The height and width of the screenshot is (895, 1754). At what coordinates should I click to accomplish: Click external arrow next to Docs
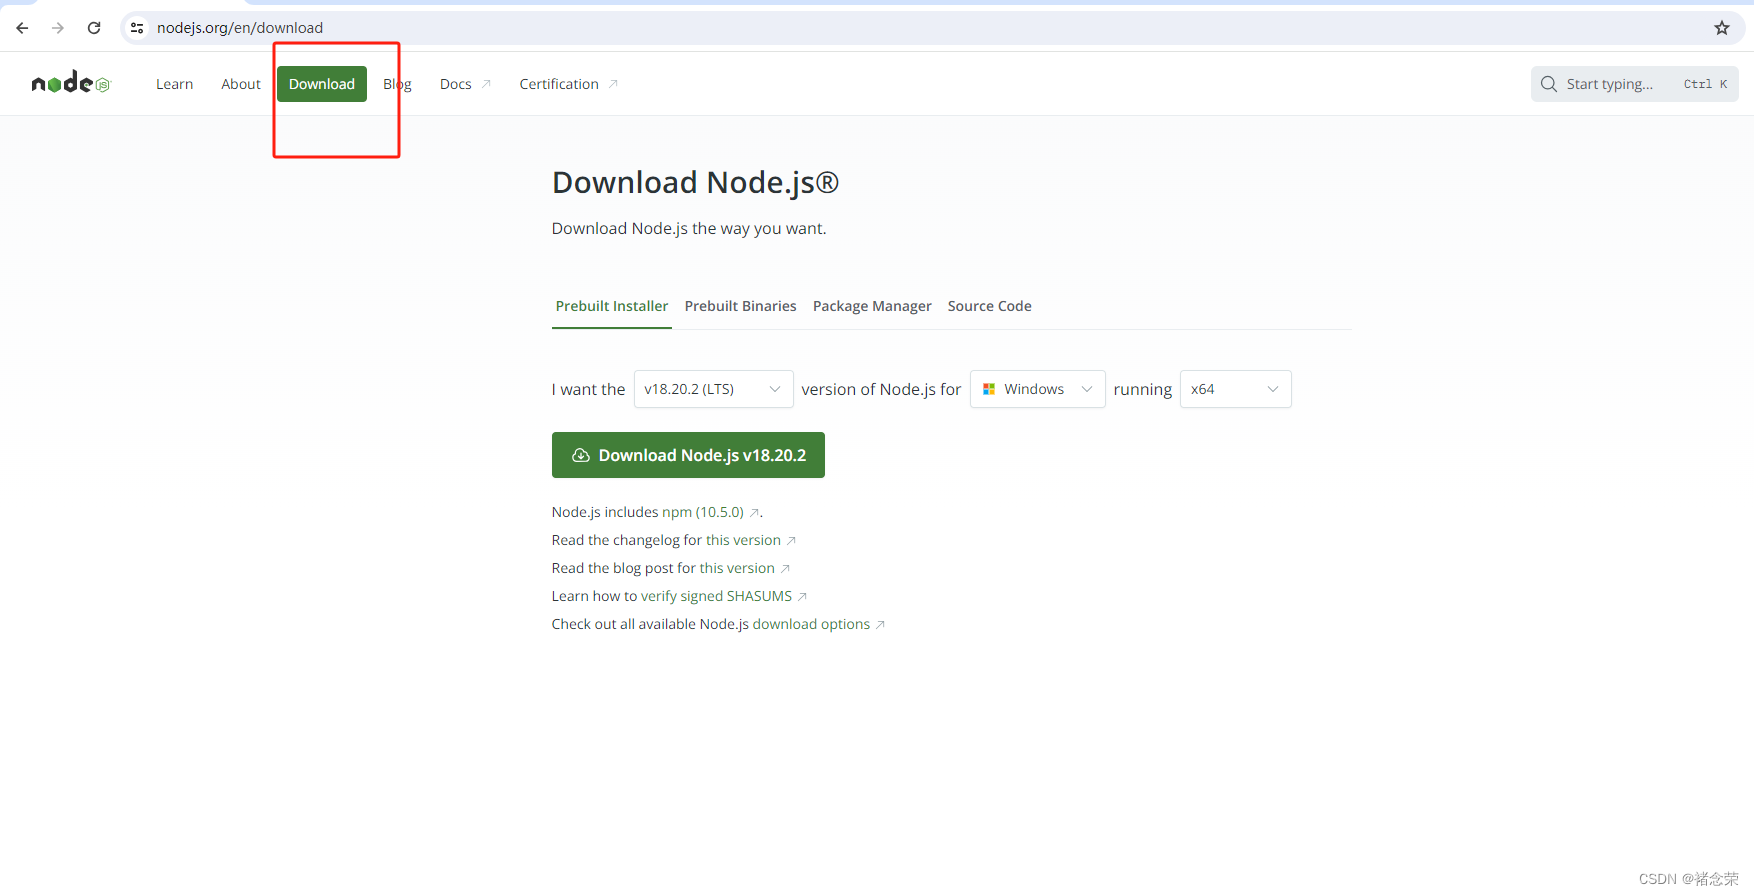click(486, 84)
